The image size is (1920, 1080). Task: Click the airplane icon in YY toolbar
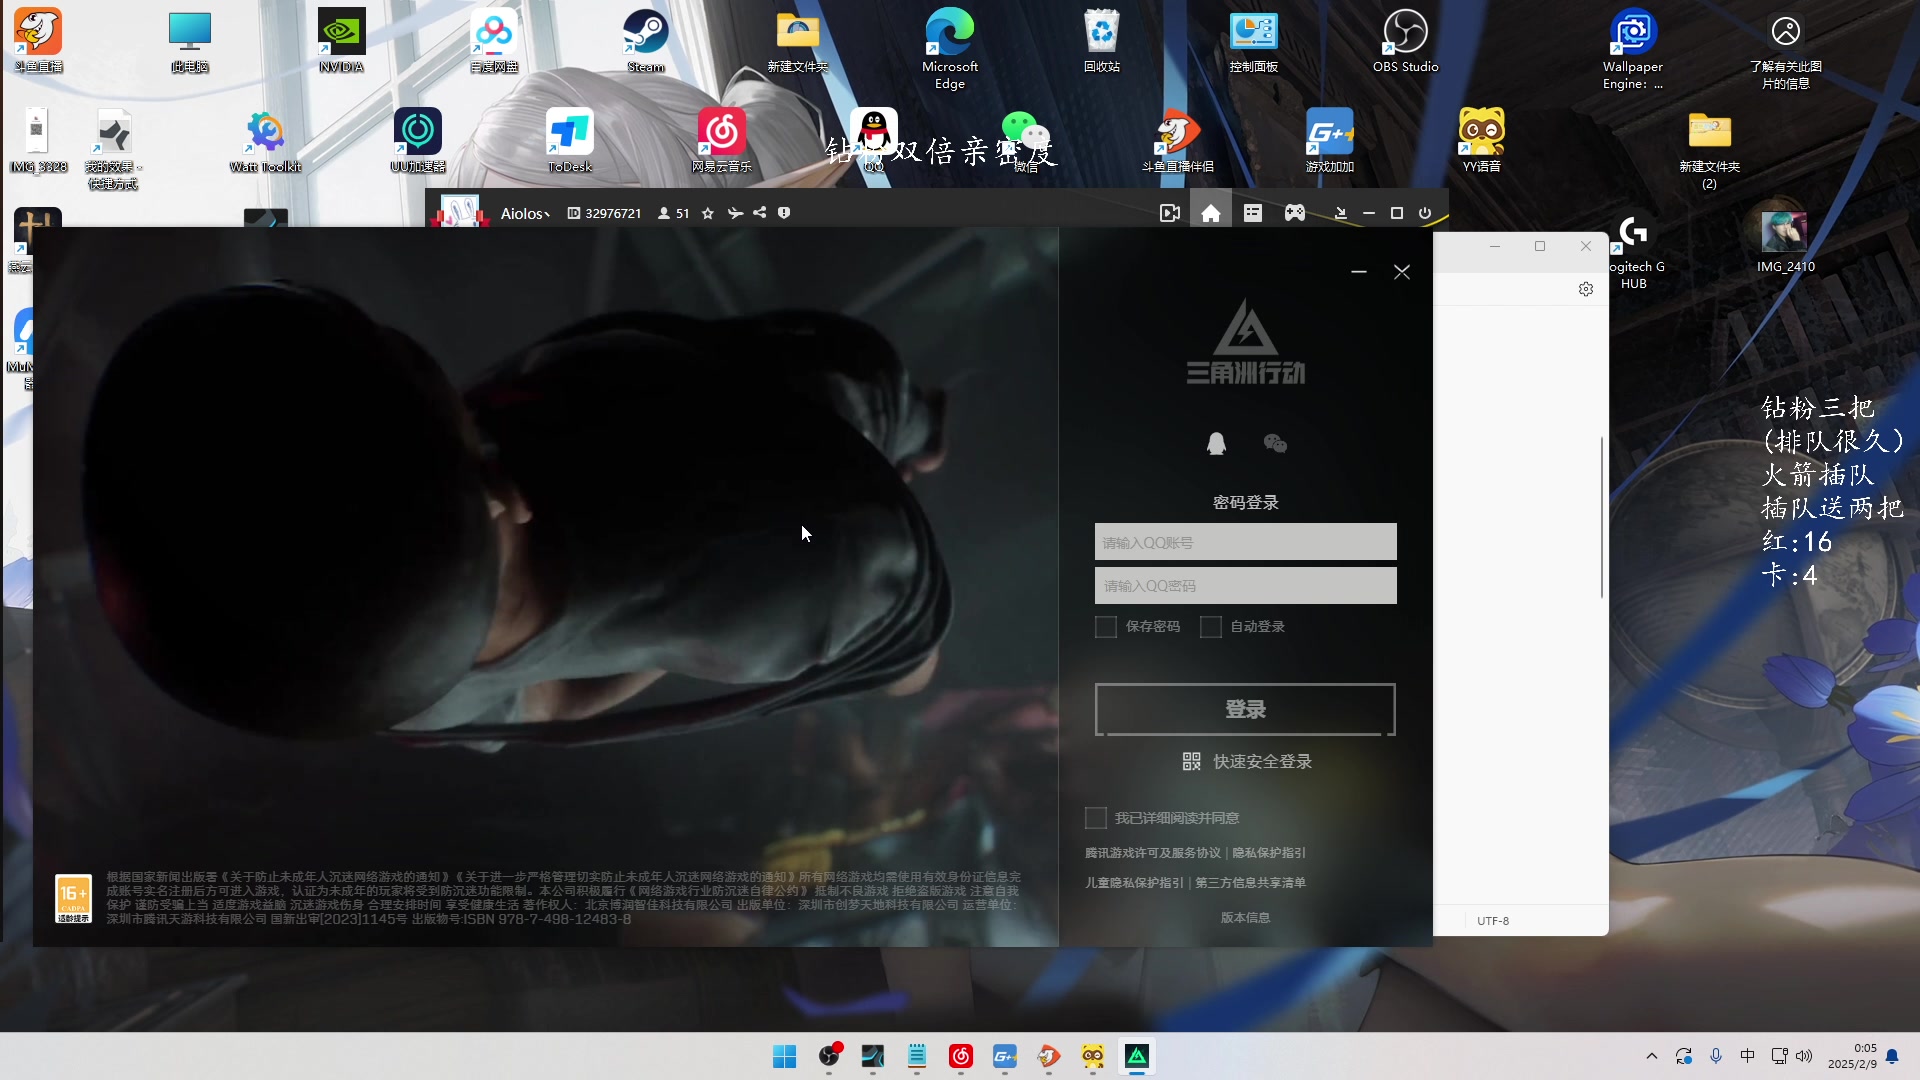[x=735, y=213]
